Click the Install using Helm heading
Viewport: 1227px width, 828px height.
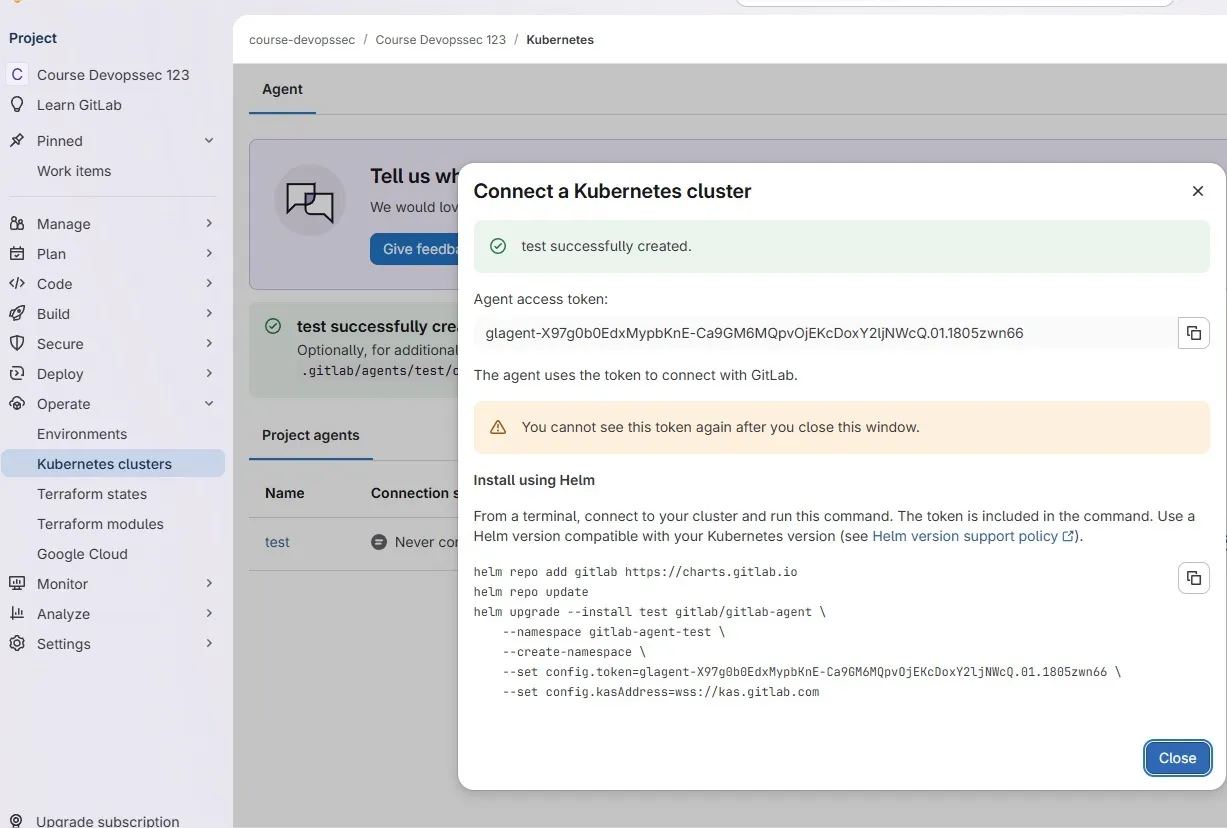point(534,480)
